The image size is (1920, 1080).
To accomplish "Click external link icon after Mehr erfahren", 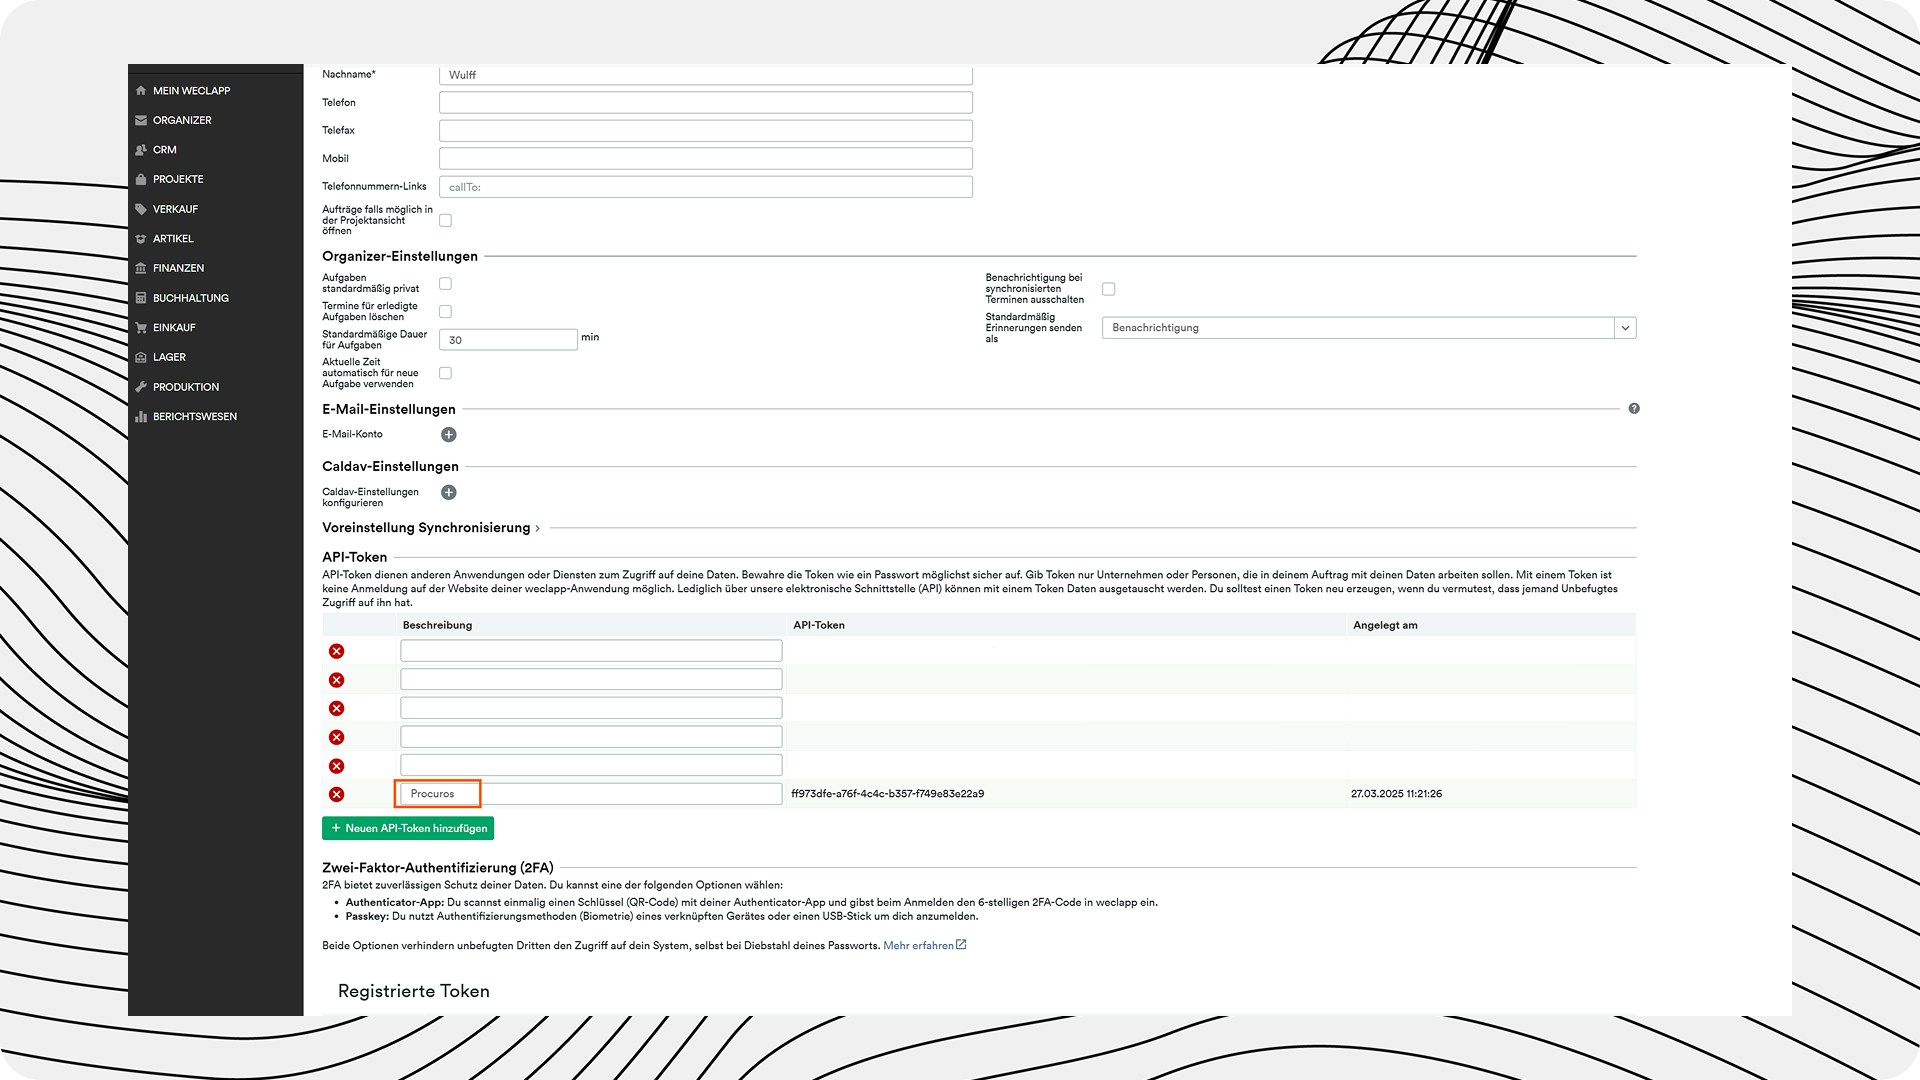I will click(x=961, y=945).
